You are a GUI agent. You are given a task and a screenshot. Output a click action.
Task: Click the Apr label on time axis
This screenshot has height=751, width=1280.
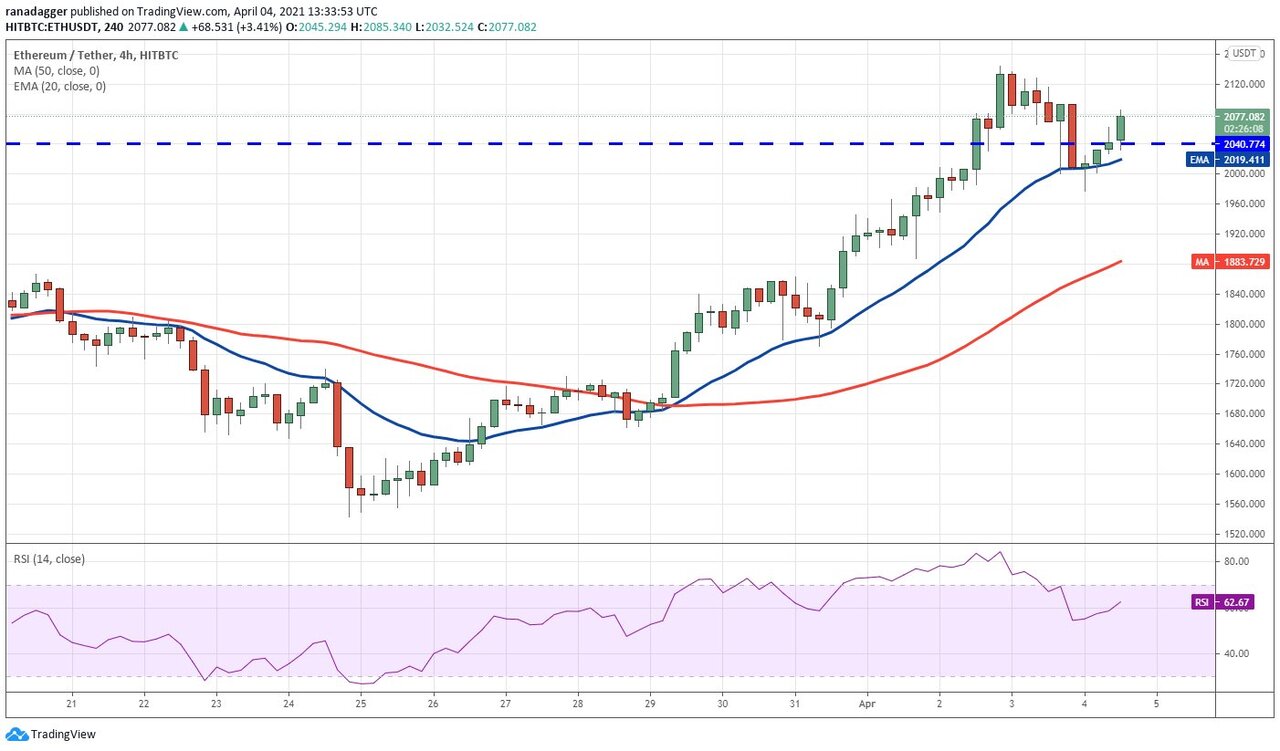click(x=867, y=702)
